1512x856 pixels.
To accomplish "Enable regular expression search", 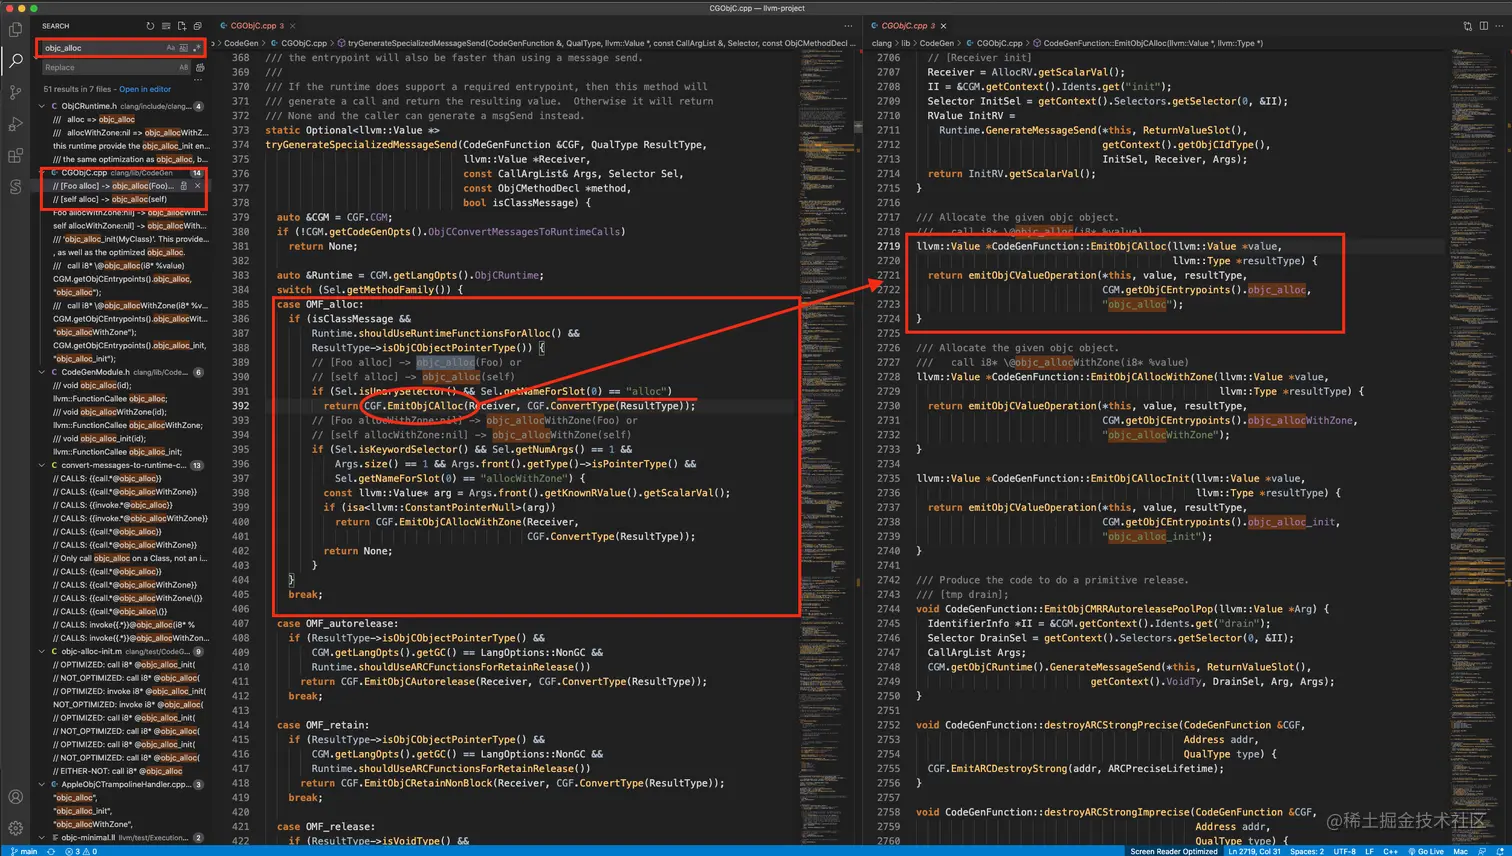I will pos(196,48).
